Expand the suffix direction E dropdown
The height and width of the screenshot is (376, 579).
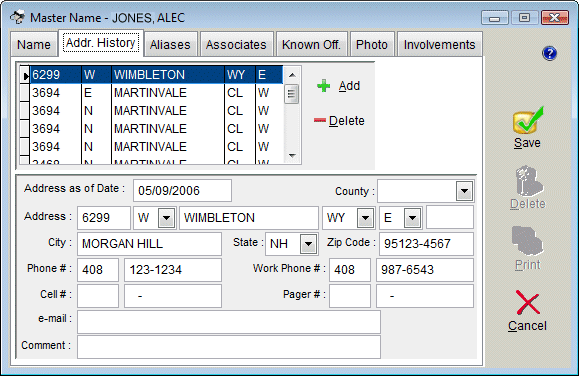pos(412,218)
